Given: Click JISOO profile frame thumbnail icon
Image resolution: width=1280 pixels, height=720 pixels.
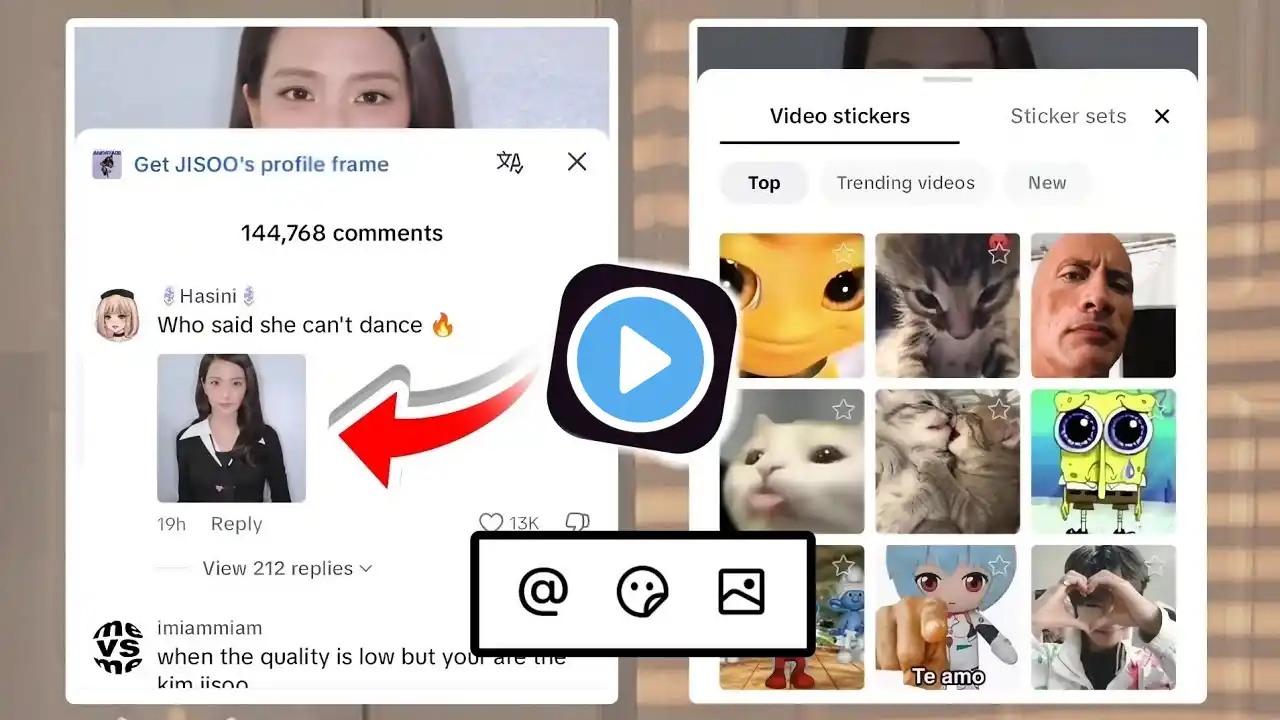Looking at the screenshot, I should [x=107, y=164].
